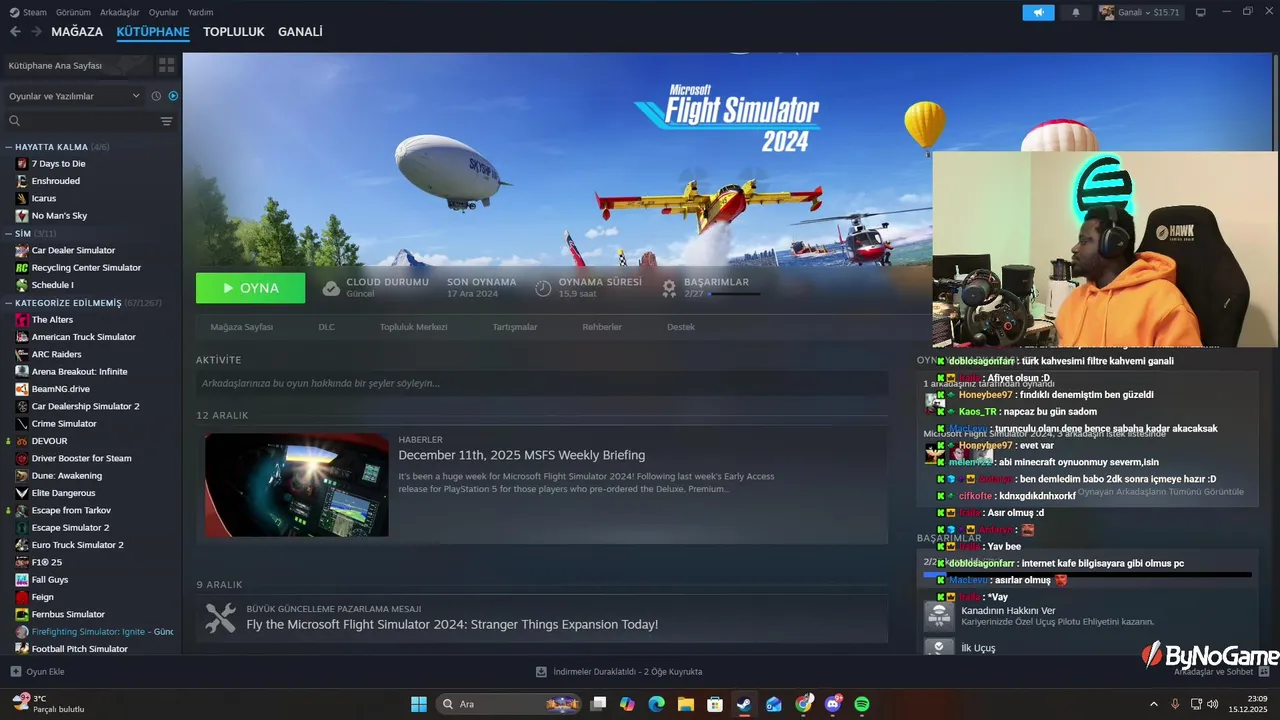Collapse the KATEGORİZE EDİLMEMİŞ category

[x=9, y=302]
